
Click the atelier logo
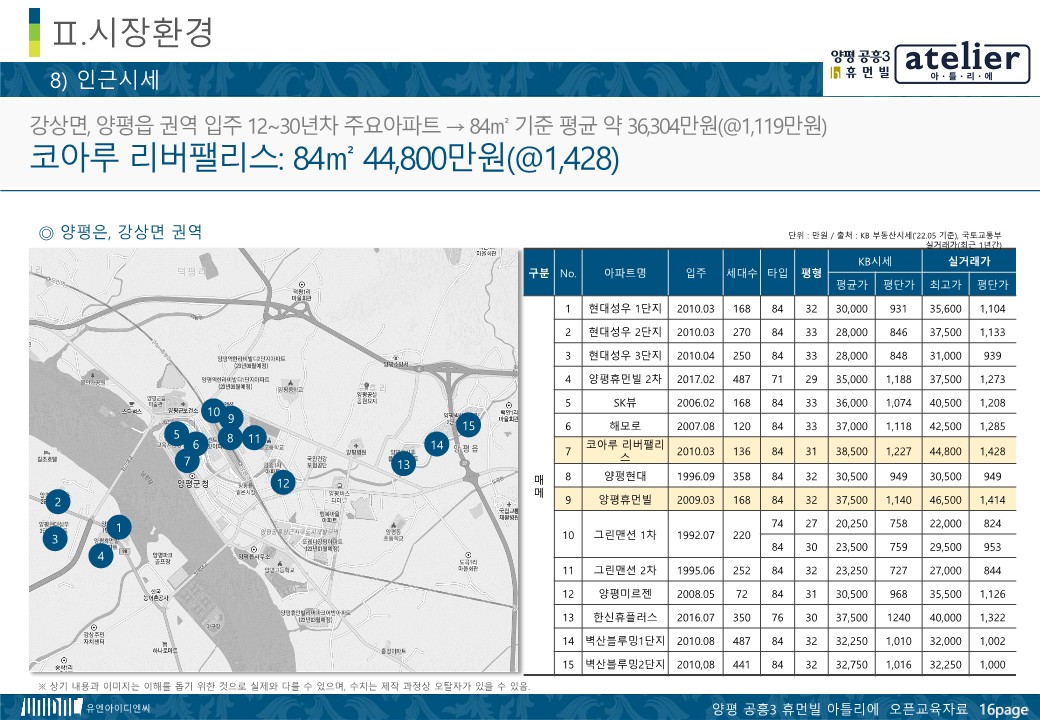click(x=962, y=64)
